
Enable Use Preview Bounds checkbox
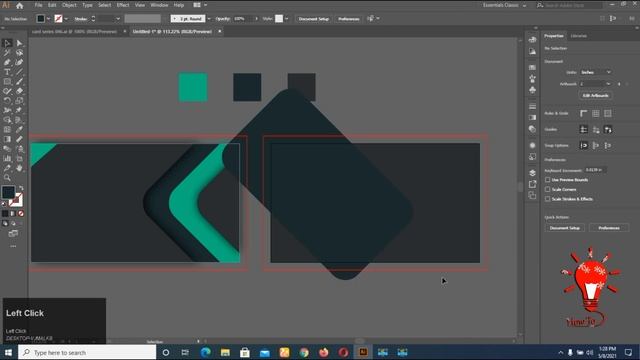click(547, 180)
